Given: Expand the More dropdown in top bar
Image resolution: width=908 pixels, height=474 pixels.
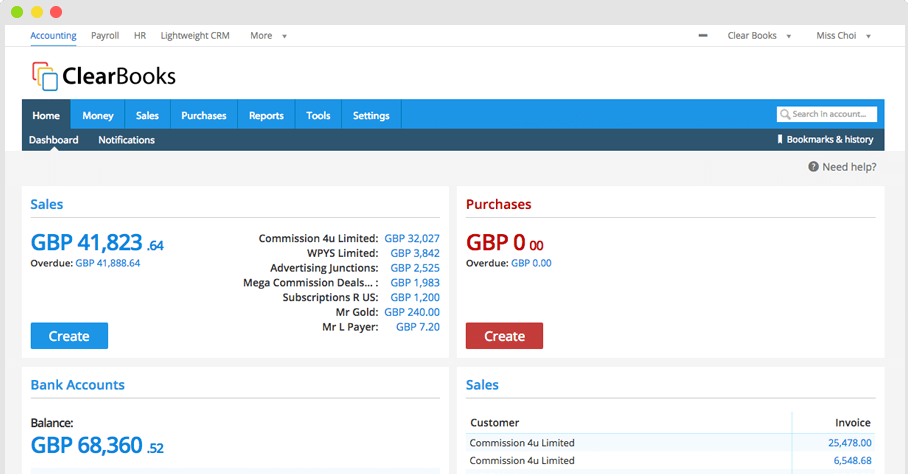Looking at the screenshot, I should point(268,36).
